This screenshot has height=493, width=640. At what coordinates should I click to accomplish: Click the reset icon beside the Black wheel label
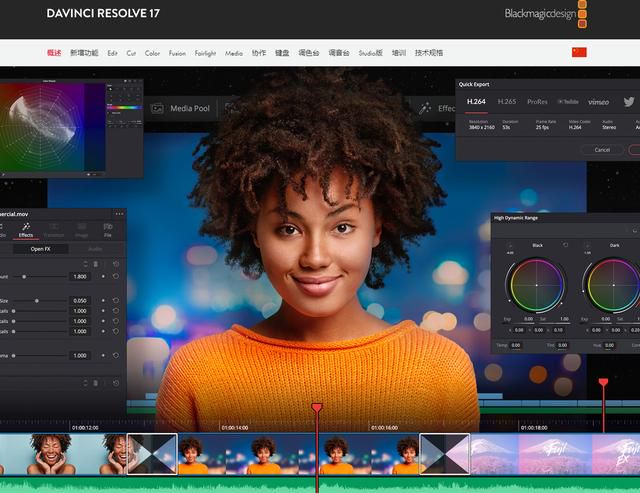565,245
